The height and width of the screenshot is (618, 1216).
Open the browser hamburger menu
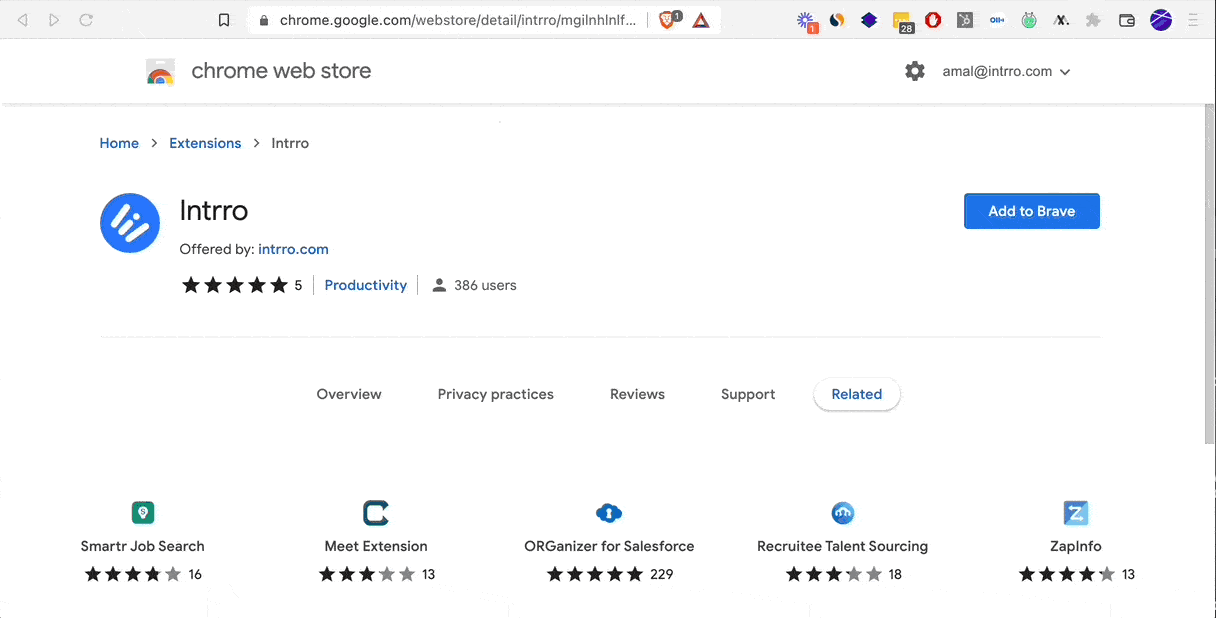click(1193, 20)
